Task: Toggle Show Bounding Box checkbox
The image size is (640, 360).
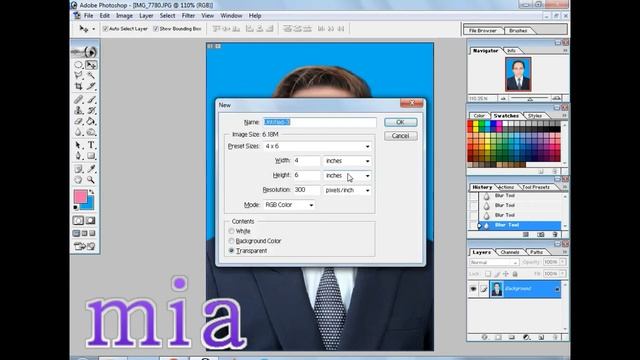Action: tap(156, 29)
